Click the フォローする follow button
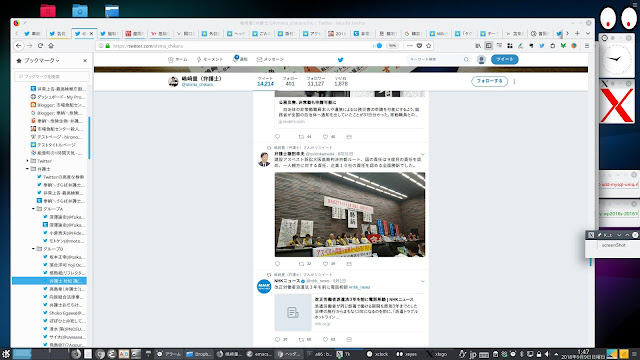The width and height of the screenshot is (640, 360). point(489,81)
